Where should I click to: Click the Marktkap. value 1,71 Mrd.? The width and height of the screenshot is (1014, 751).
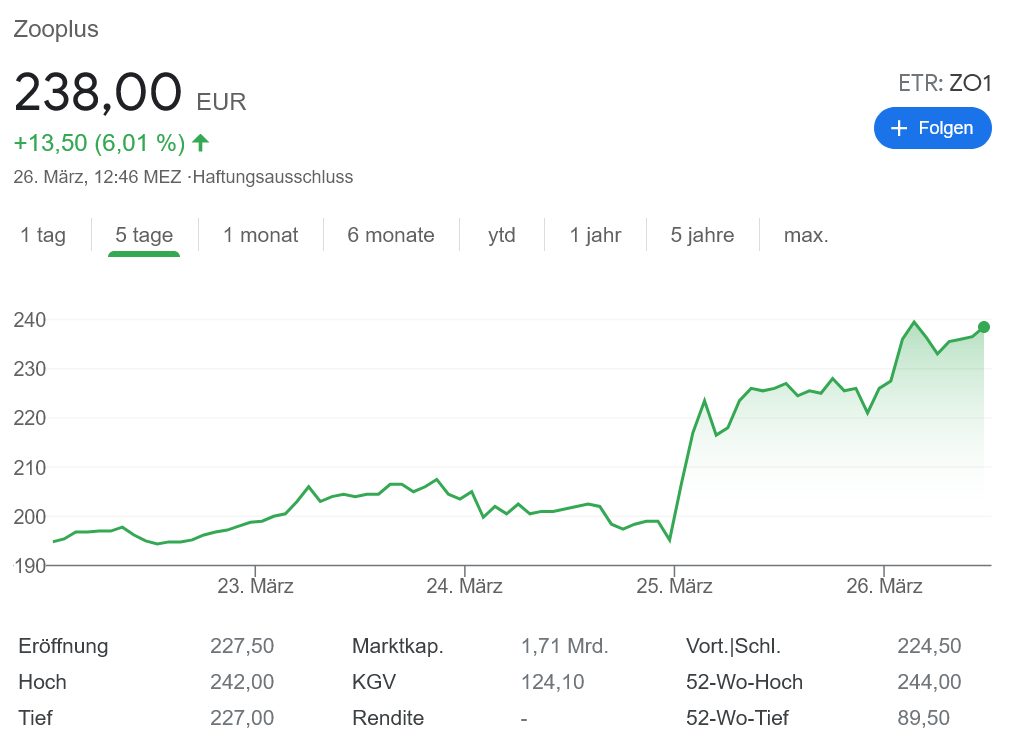tap(564, 646)
